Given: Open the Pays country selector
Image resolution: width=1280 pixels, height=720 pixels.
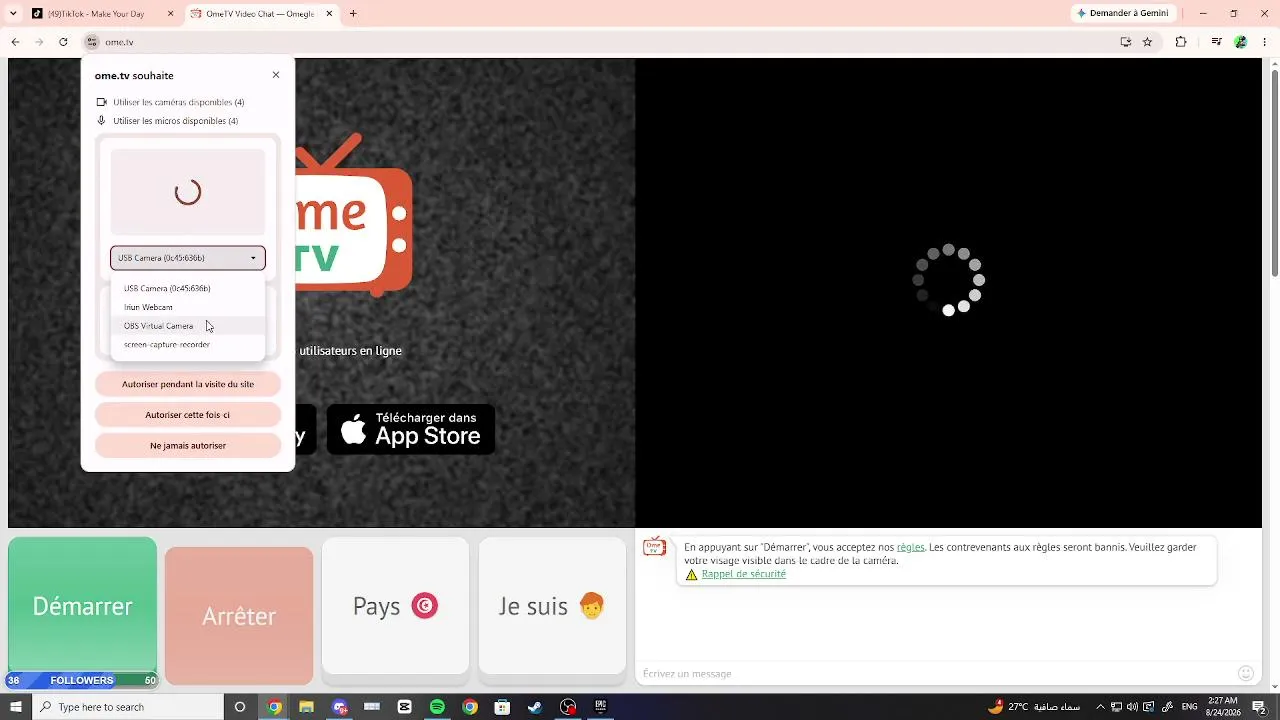Looking at the screenshot, I should pos(395,606).
